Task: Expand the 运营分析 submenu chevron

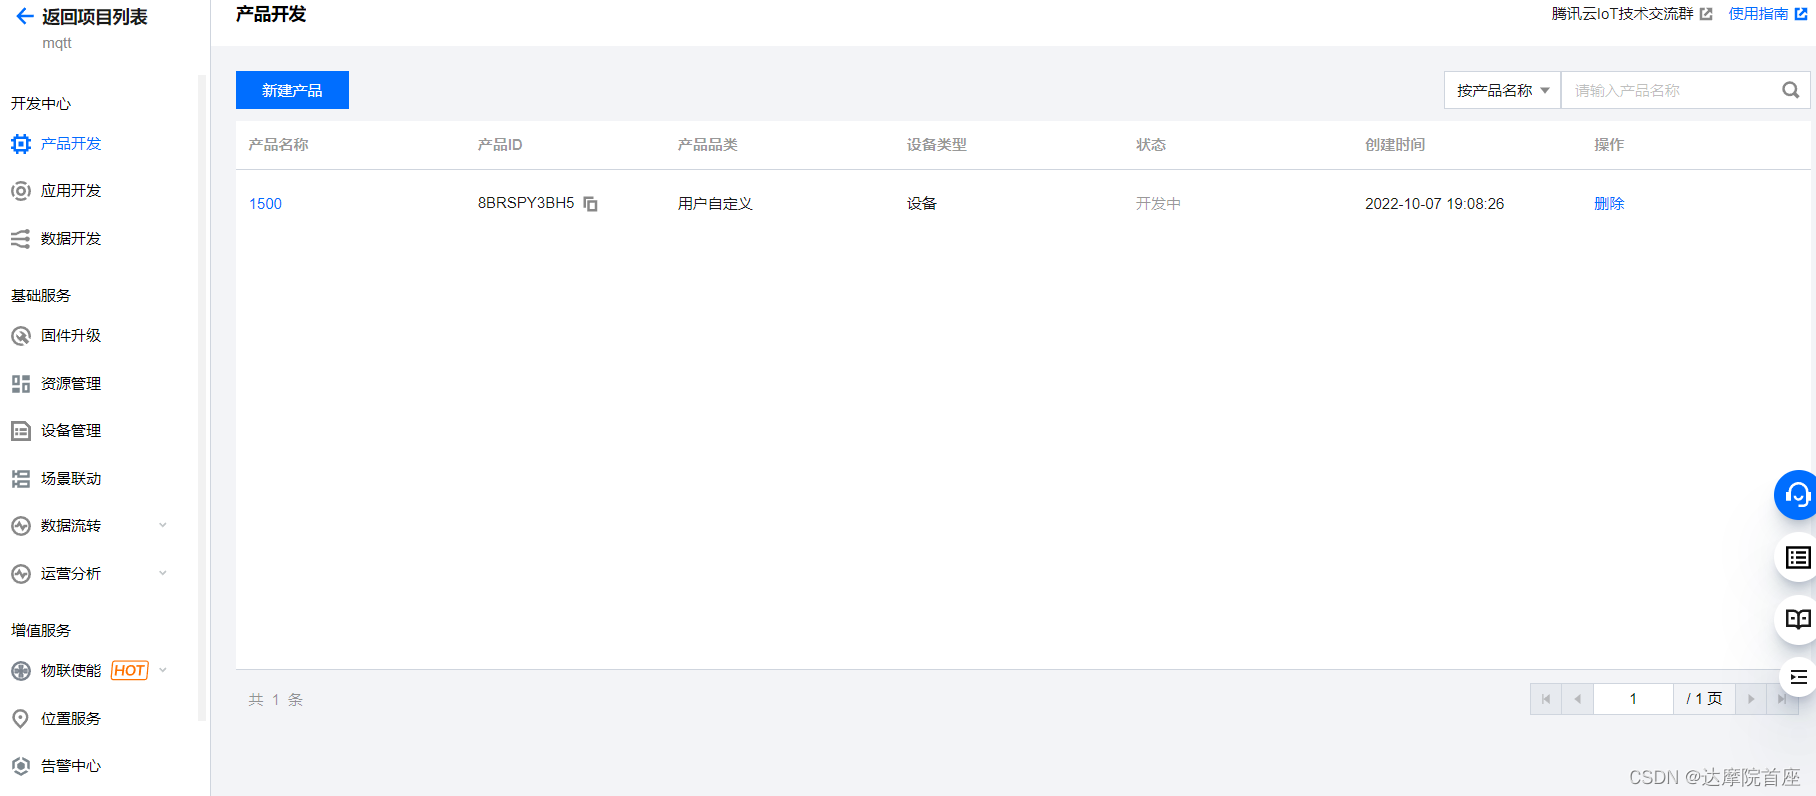Action: click(163, 573)
